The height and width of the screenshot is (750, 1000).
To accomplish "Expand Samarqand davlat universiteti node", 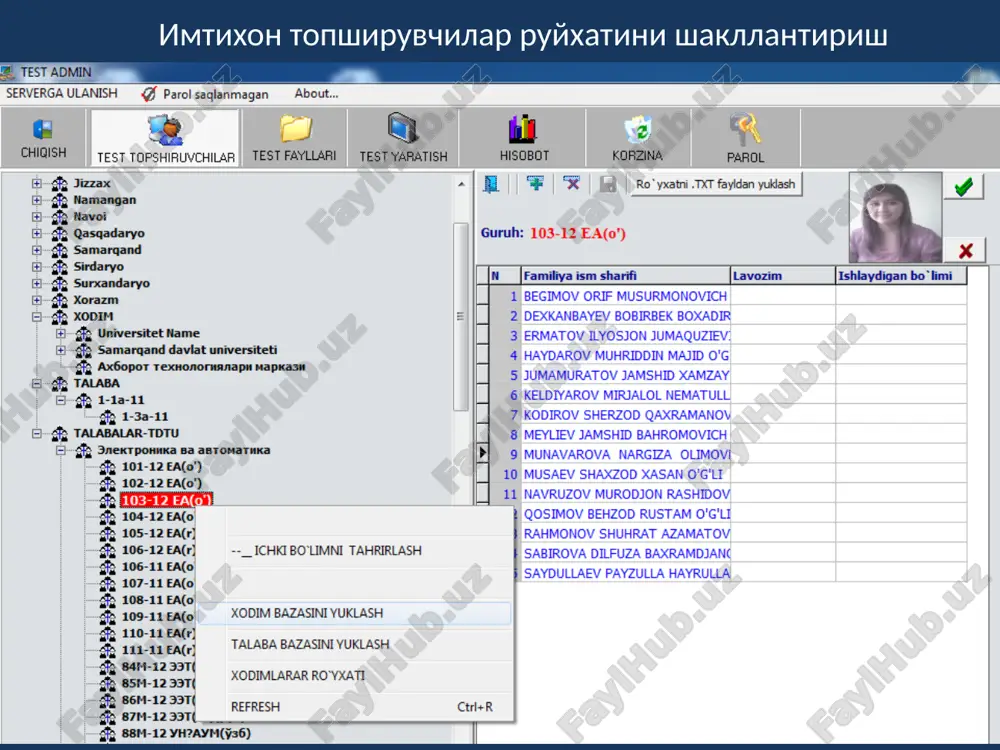I will 61,350.
